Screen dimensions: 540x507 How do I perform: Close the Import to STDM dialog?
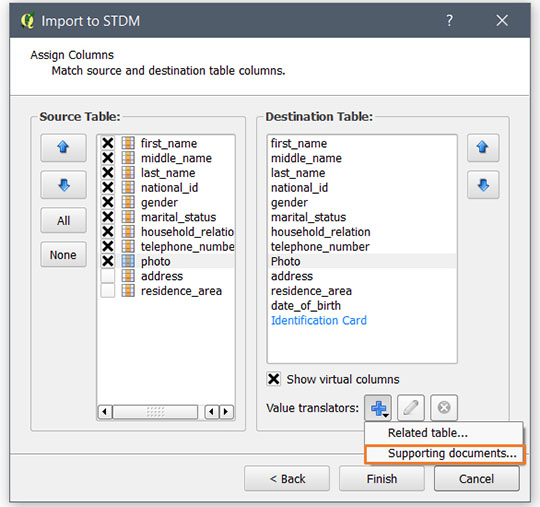click(x=502, y=21)
